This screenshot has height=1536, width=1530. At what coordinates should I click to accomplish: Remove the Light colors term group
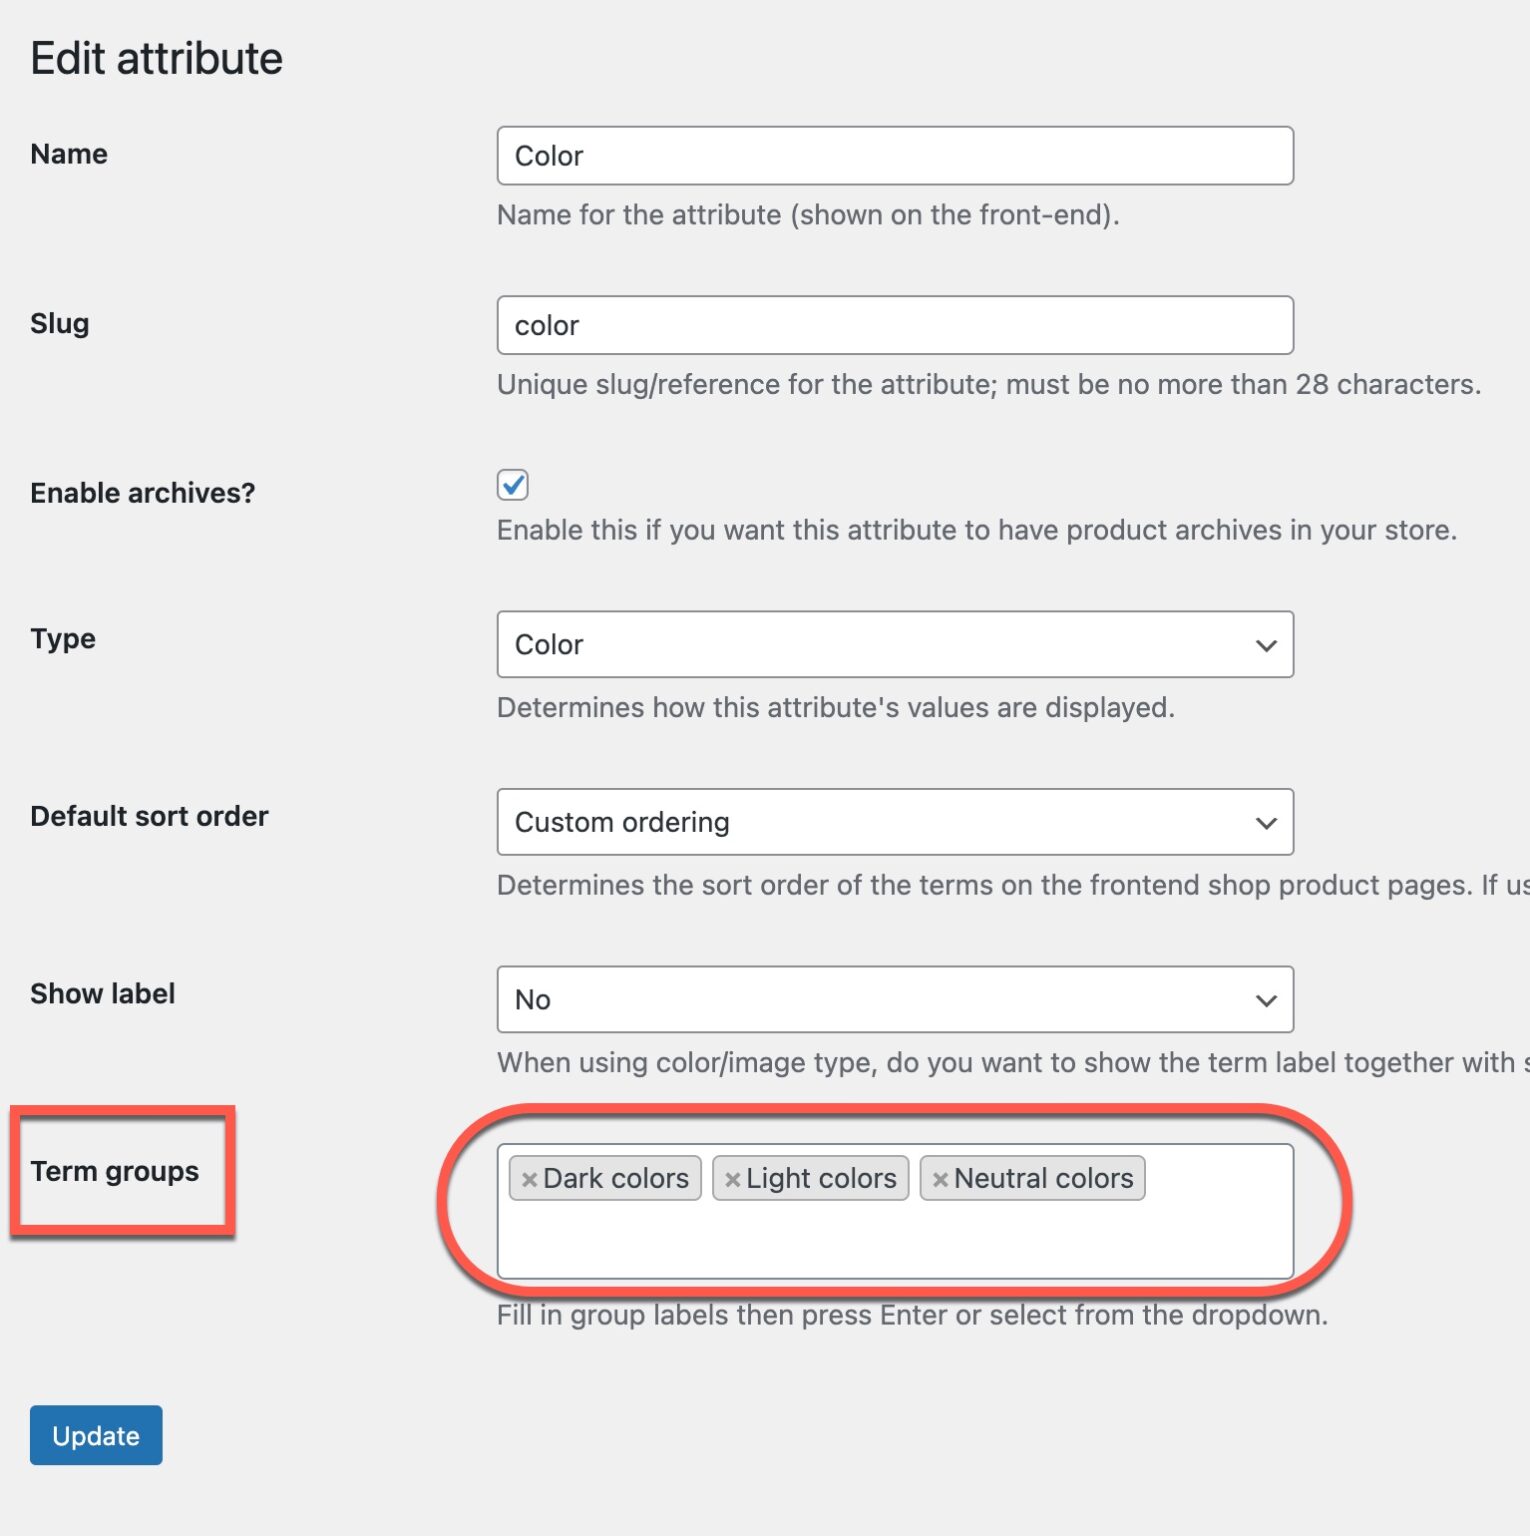(733, 1178)
